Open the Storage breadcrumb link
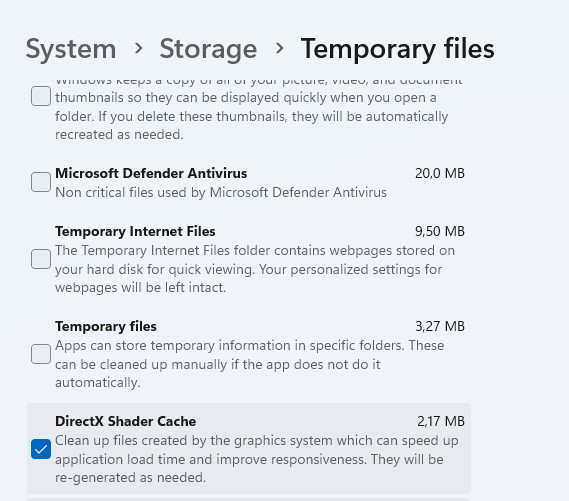Viewport: 569px width, 501px height. tap(208, 49)
